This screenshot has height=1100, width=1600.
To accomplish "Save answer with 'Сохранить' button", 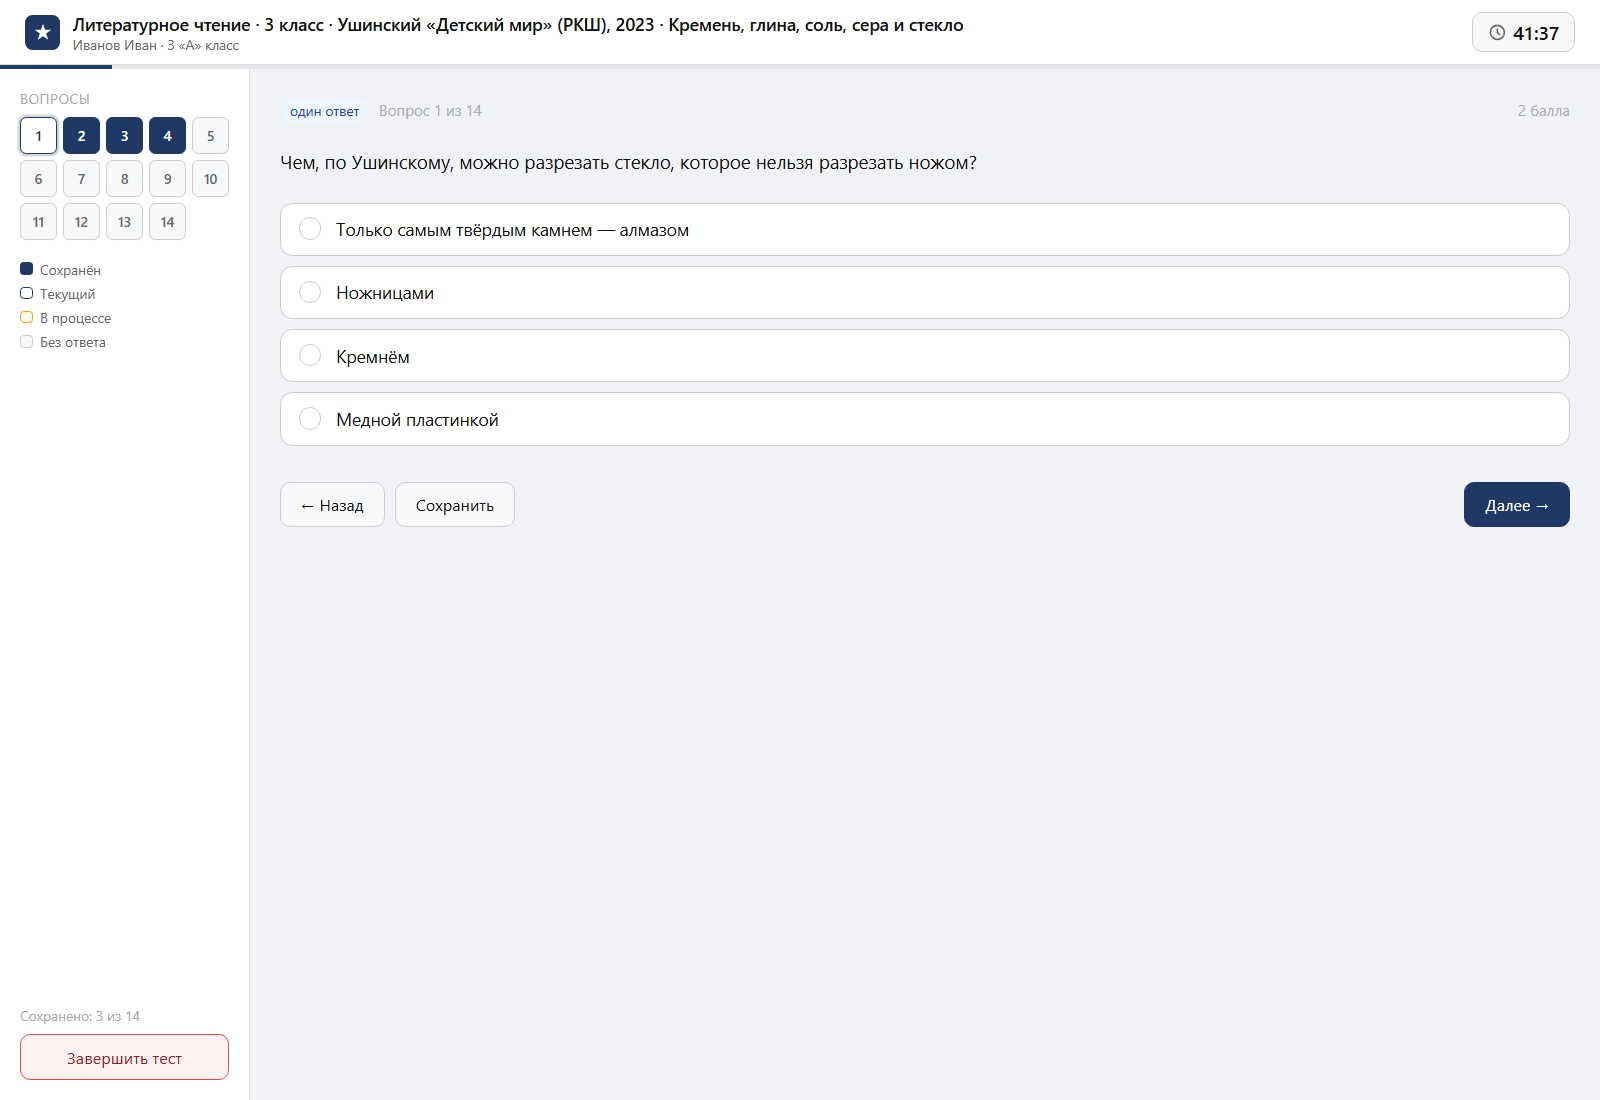I will click(x=455, y=505).
